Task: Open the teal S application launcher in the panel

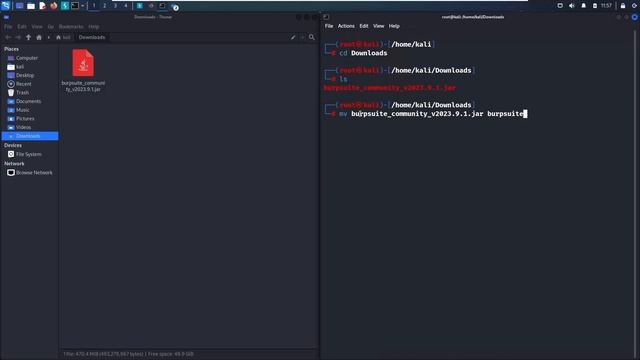Action: point(64,6)
